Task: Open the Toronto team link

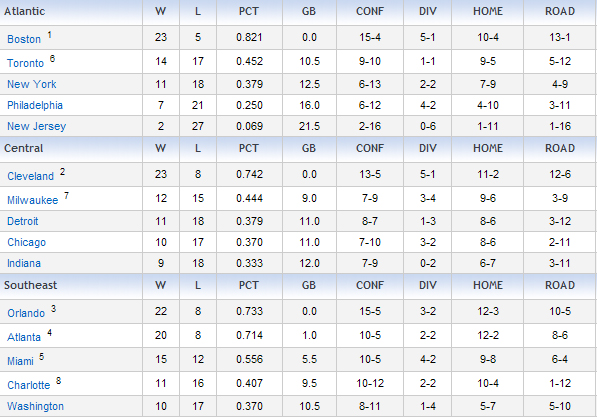Action: pyautogui.click(x=26, y=63)
